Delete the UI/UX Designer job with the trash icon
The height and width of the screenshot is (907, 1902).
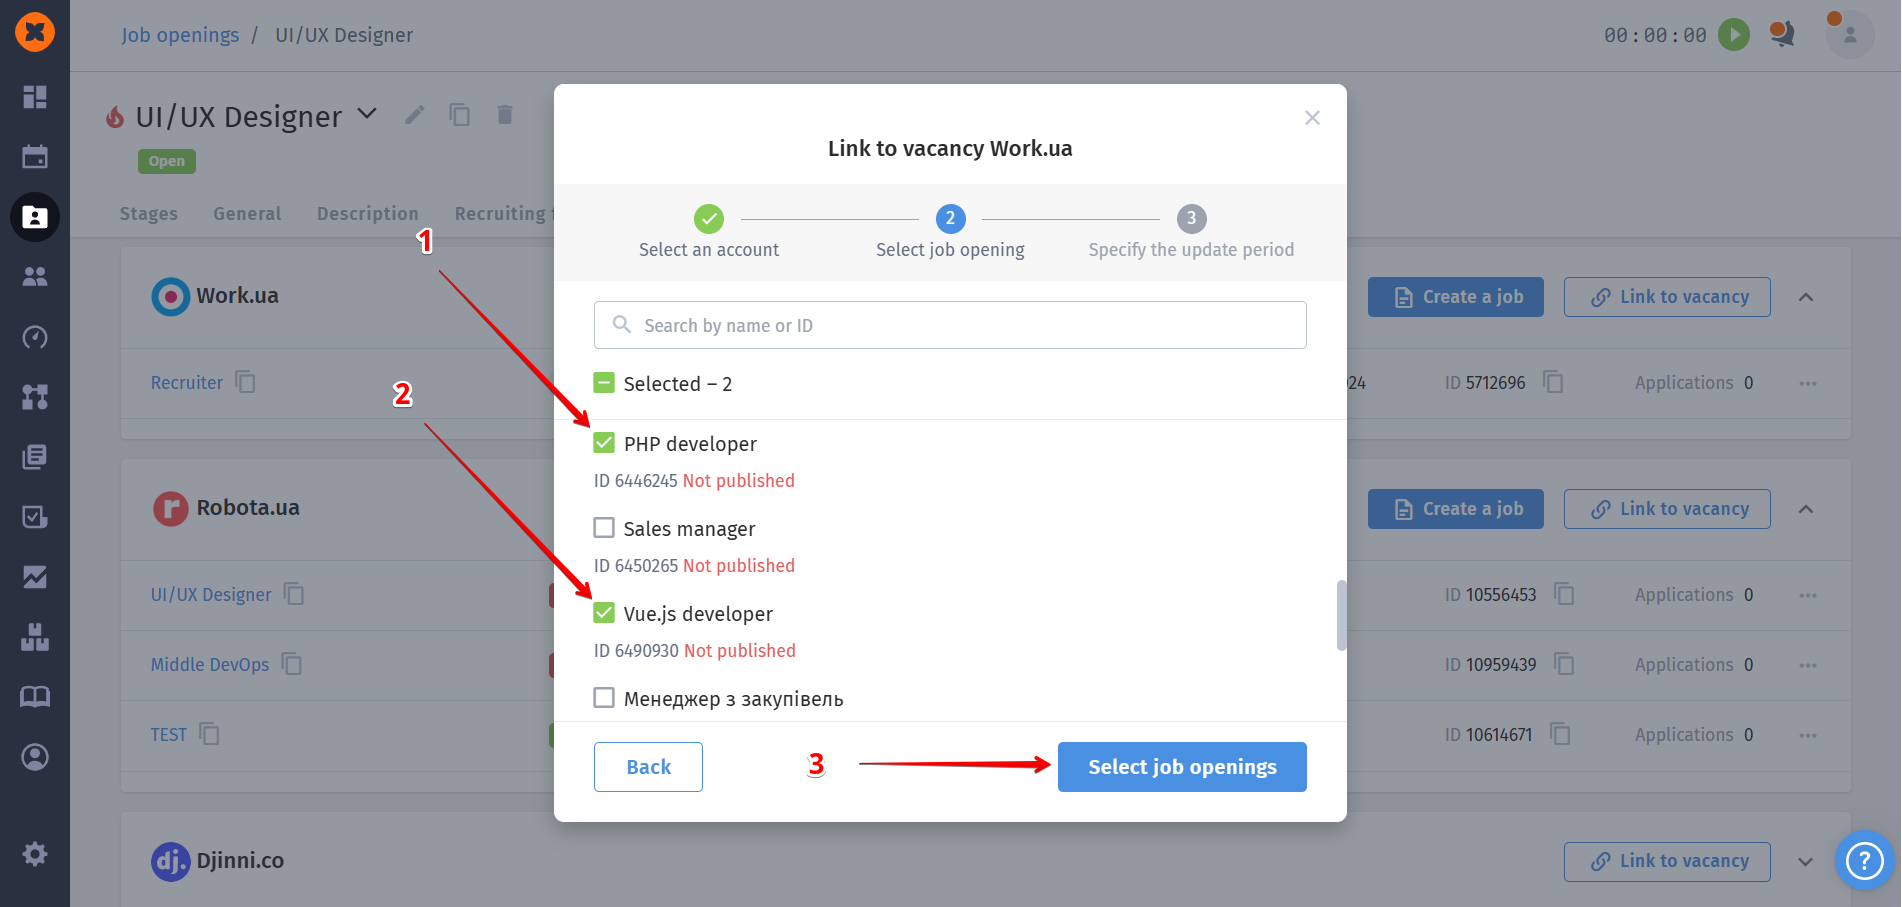[505, 115]
